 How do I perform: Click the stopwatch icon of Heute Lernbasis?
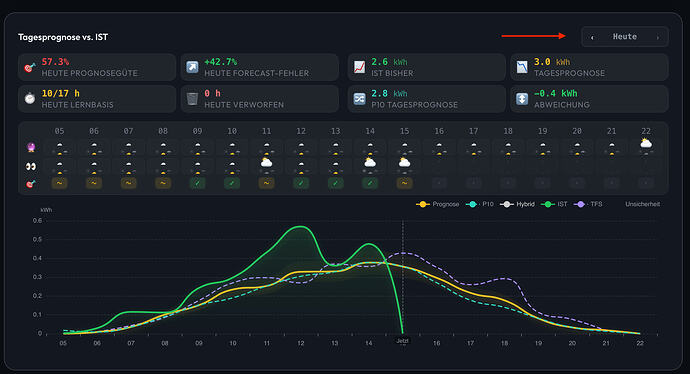point(30,99)
